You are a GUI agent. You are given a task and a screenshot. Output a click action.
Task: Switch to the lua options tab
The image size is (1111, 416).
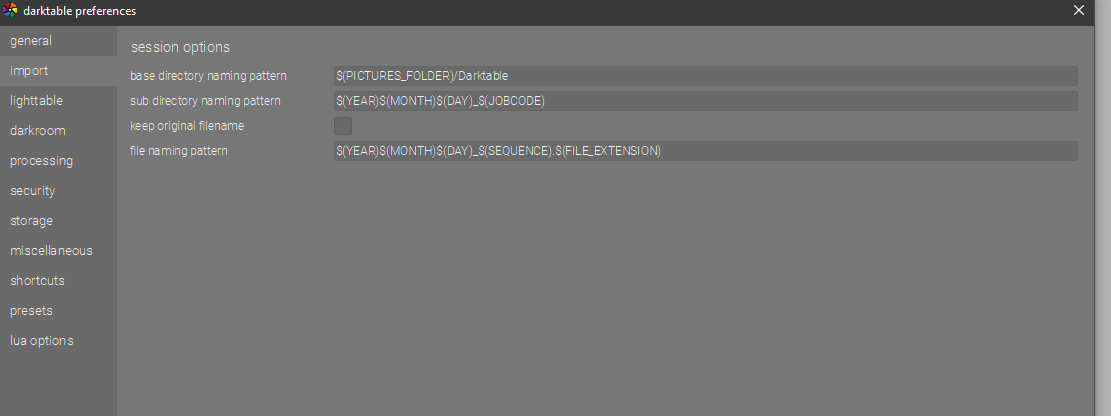click(42, 341)
